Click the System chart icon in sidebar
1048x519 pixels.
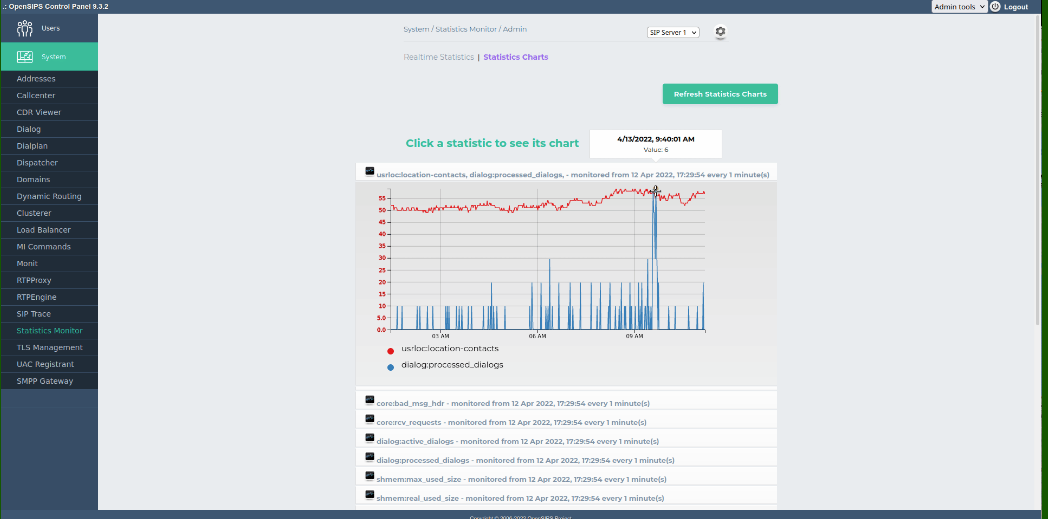tap(26, 56)
